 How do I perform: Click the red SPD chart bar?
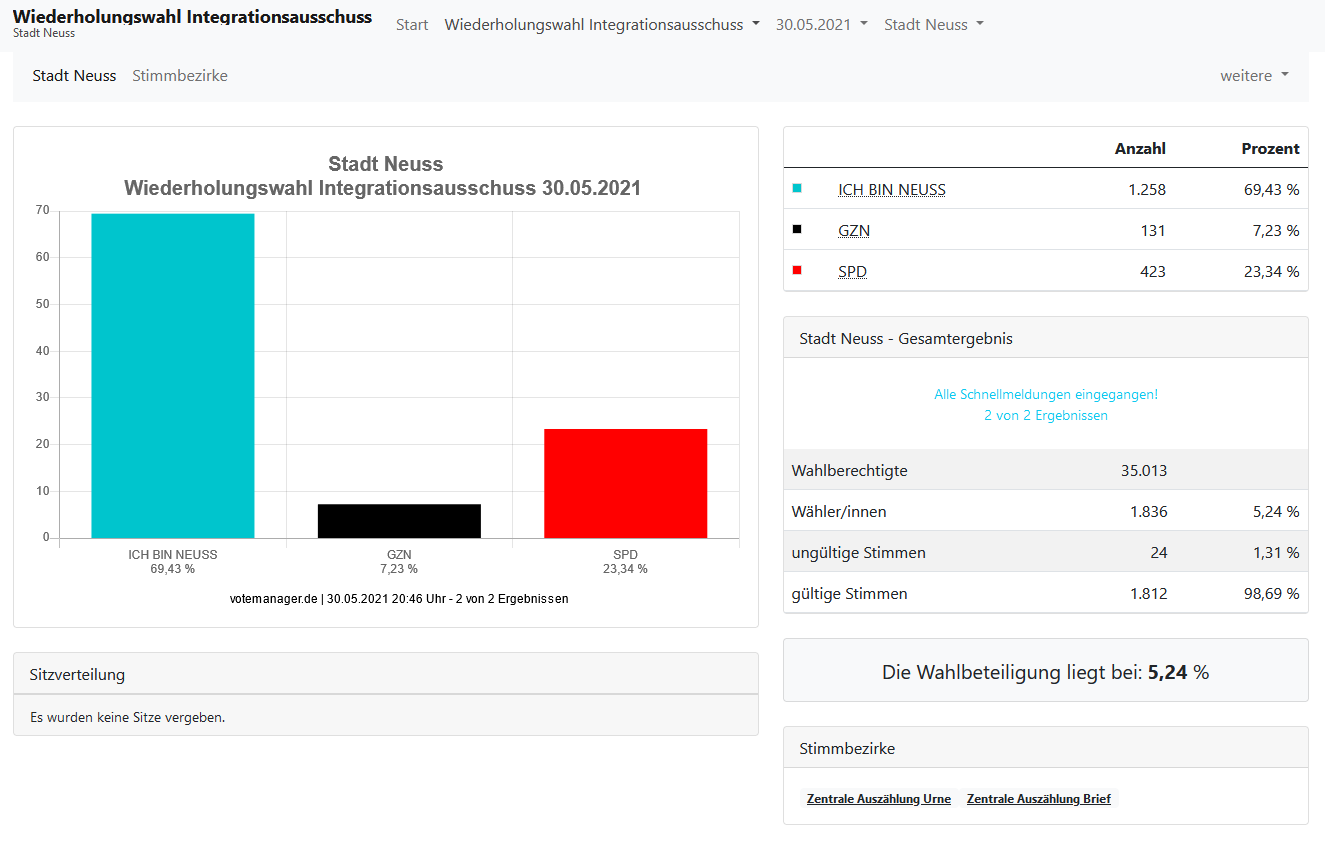[626, 483]
